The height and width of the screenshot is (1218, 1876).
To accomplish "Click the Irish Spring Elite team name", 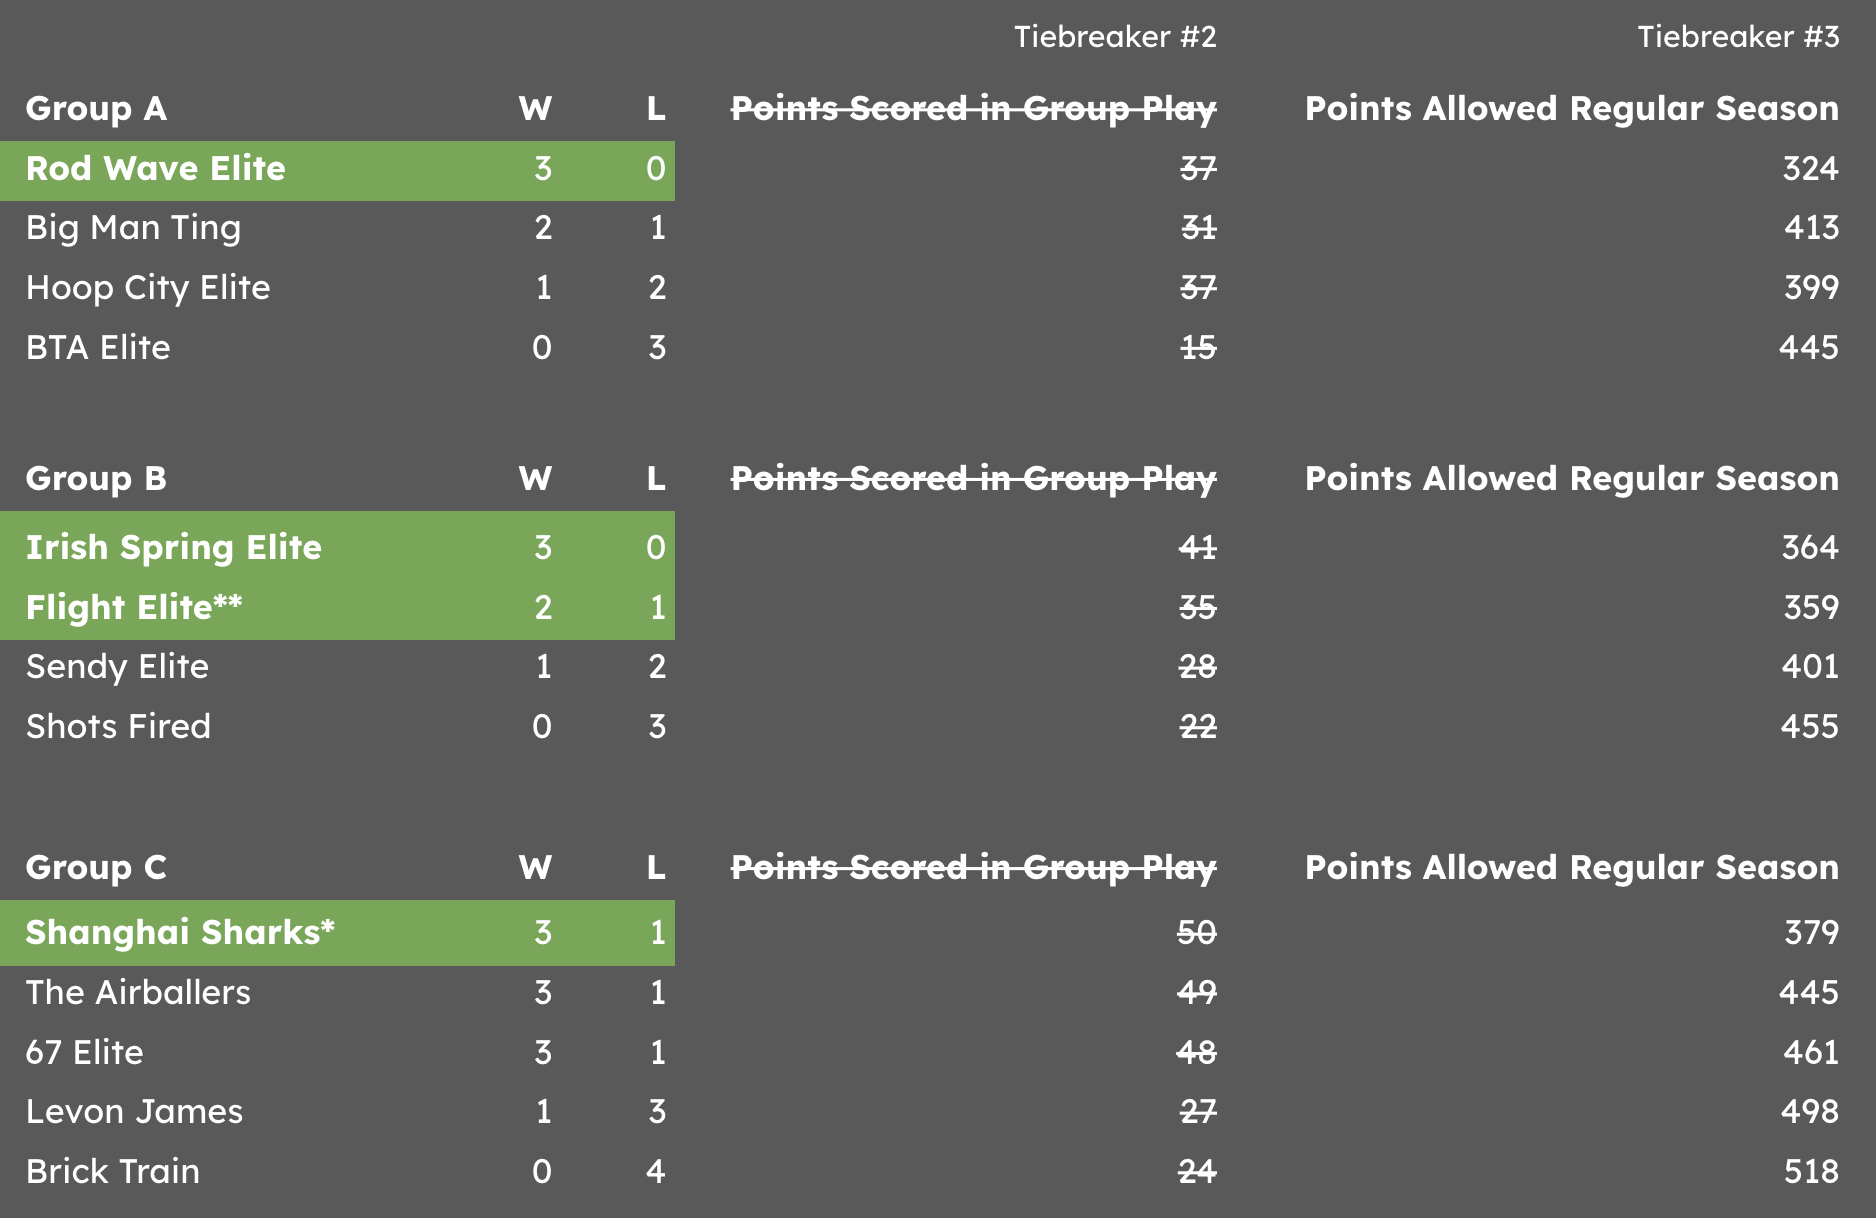I will [x=174, y=548].
